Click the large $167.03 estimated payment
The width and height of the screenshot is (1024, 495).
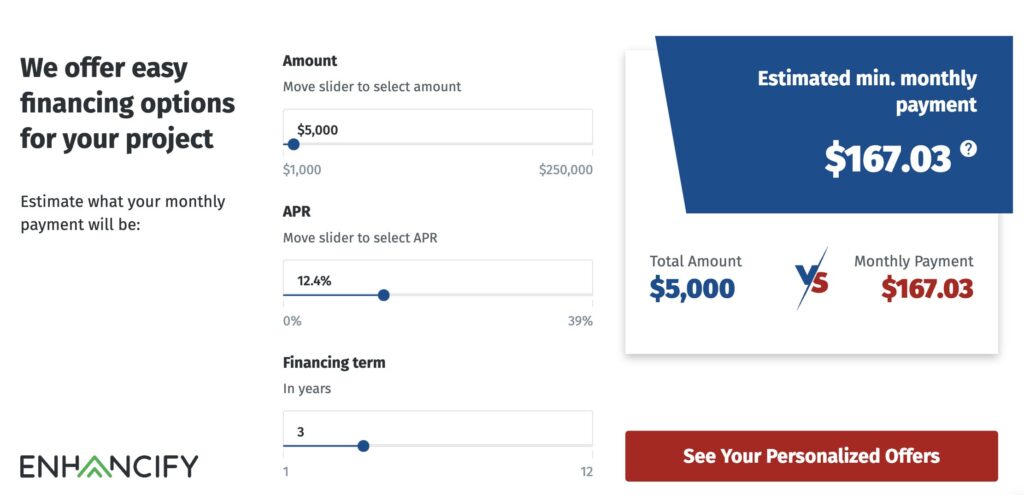click(x=888, y=159)
